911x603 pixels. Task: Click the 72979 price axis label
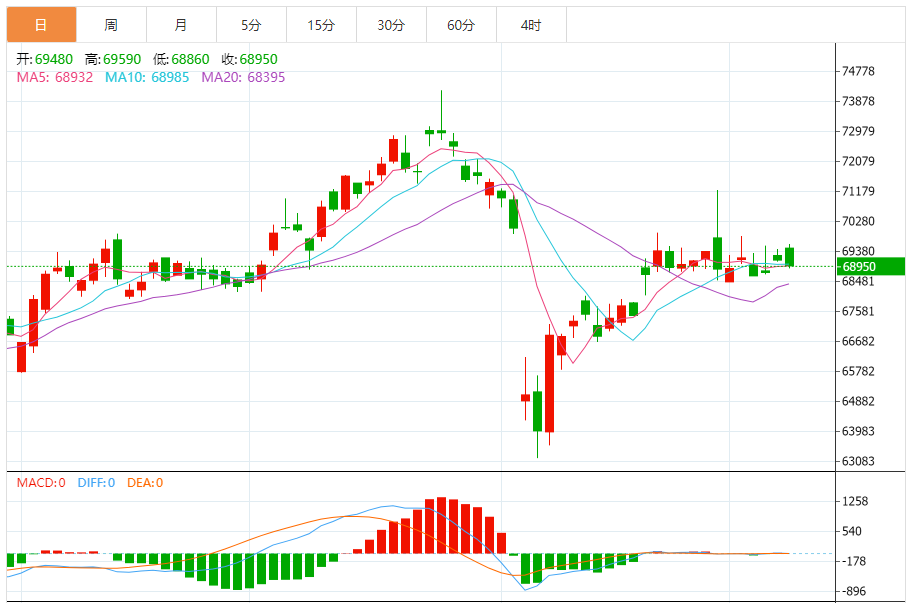pyautogui.click(x=858, y=131)
